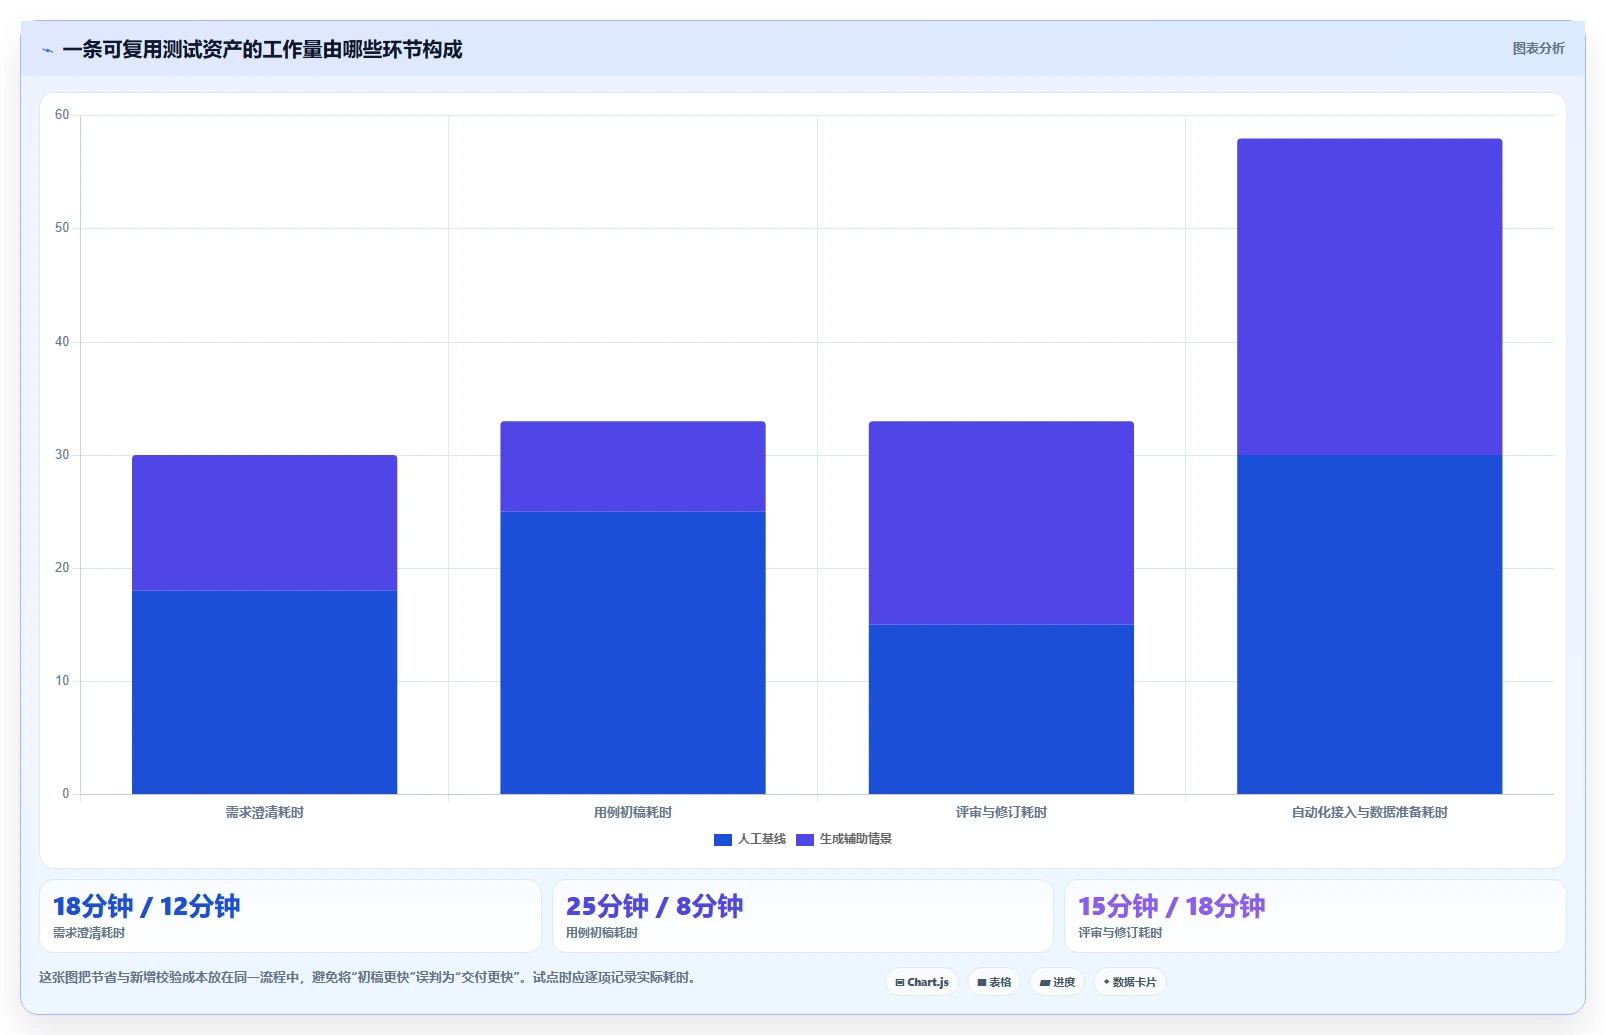Click the x-axis label 评审与修订耗时

coord(1001,812)
